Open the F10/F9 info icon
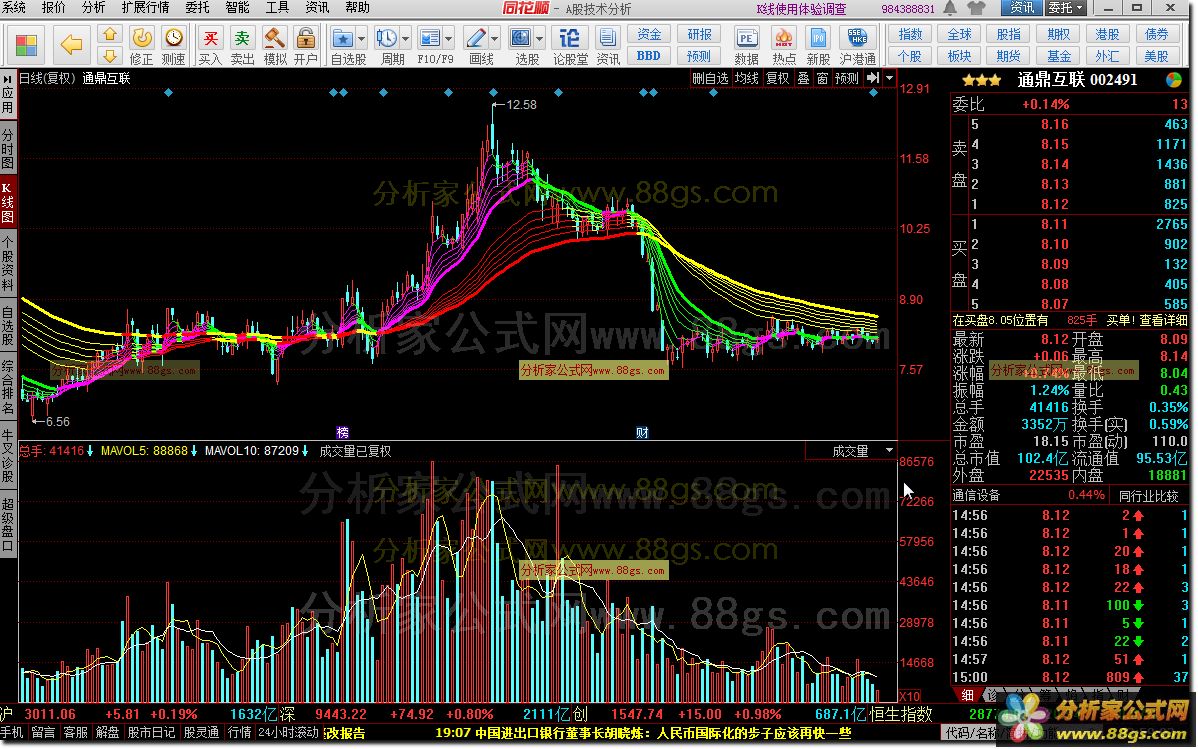The height and width of the screenshot is (749, 1198). point(430,38)
